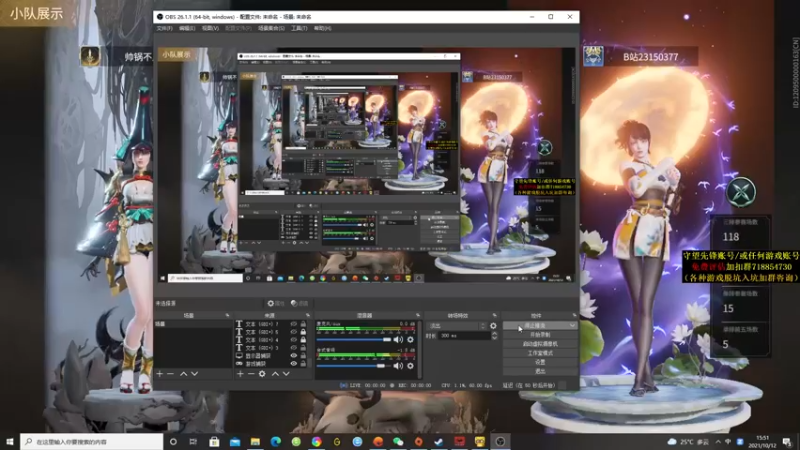
Task: Open Steam from the Windows taskbar
Action: click(x=439, y=442)
